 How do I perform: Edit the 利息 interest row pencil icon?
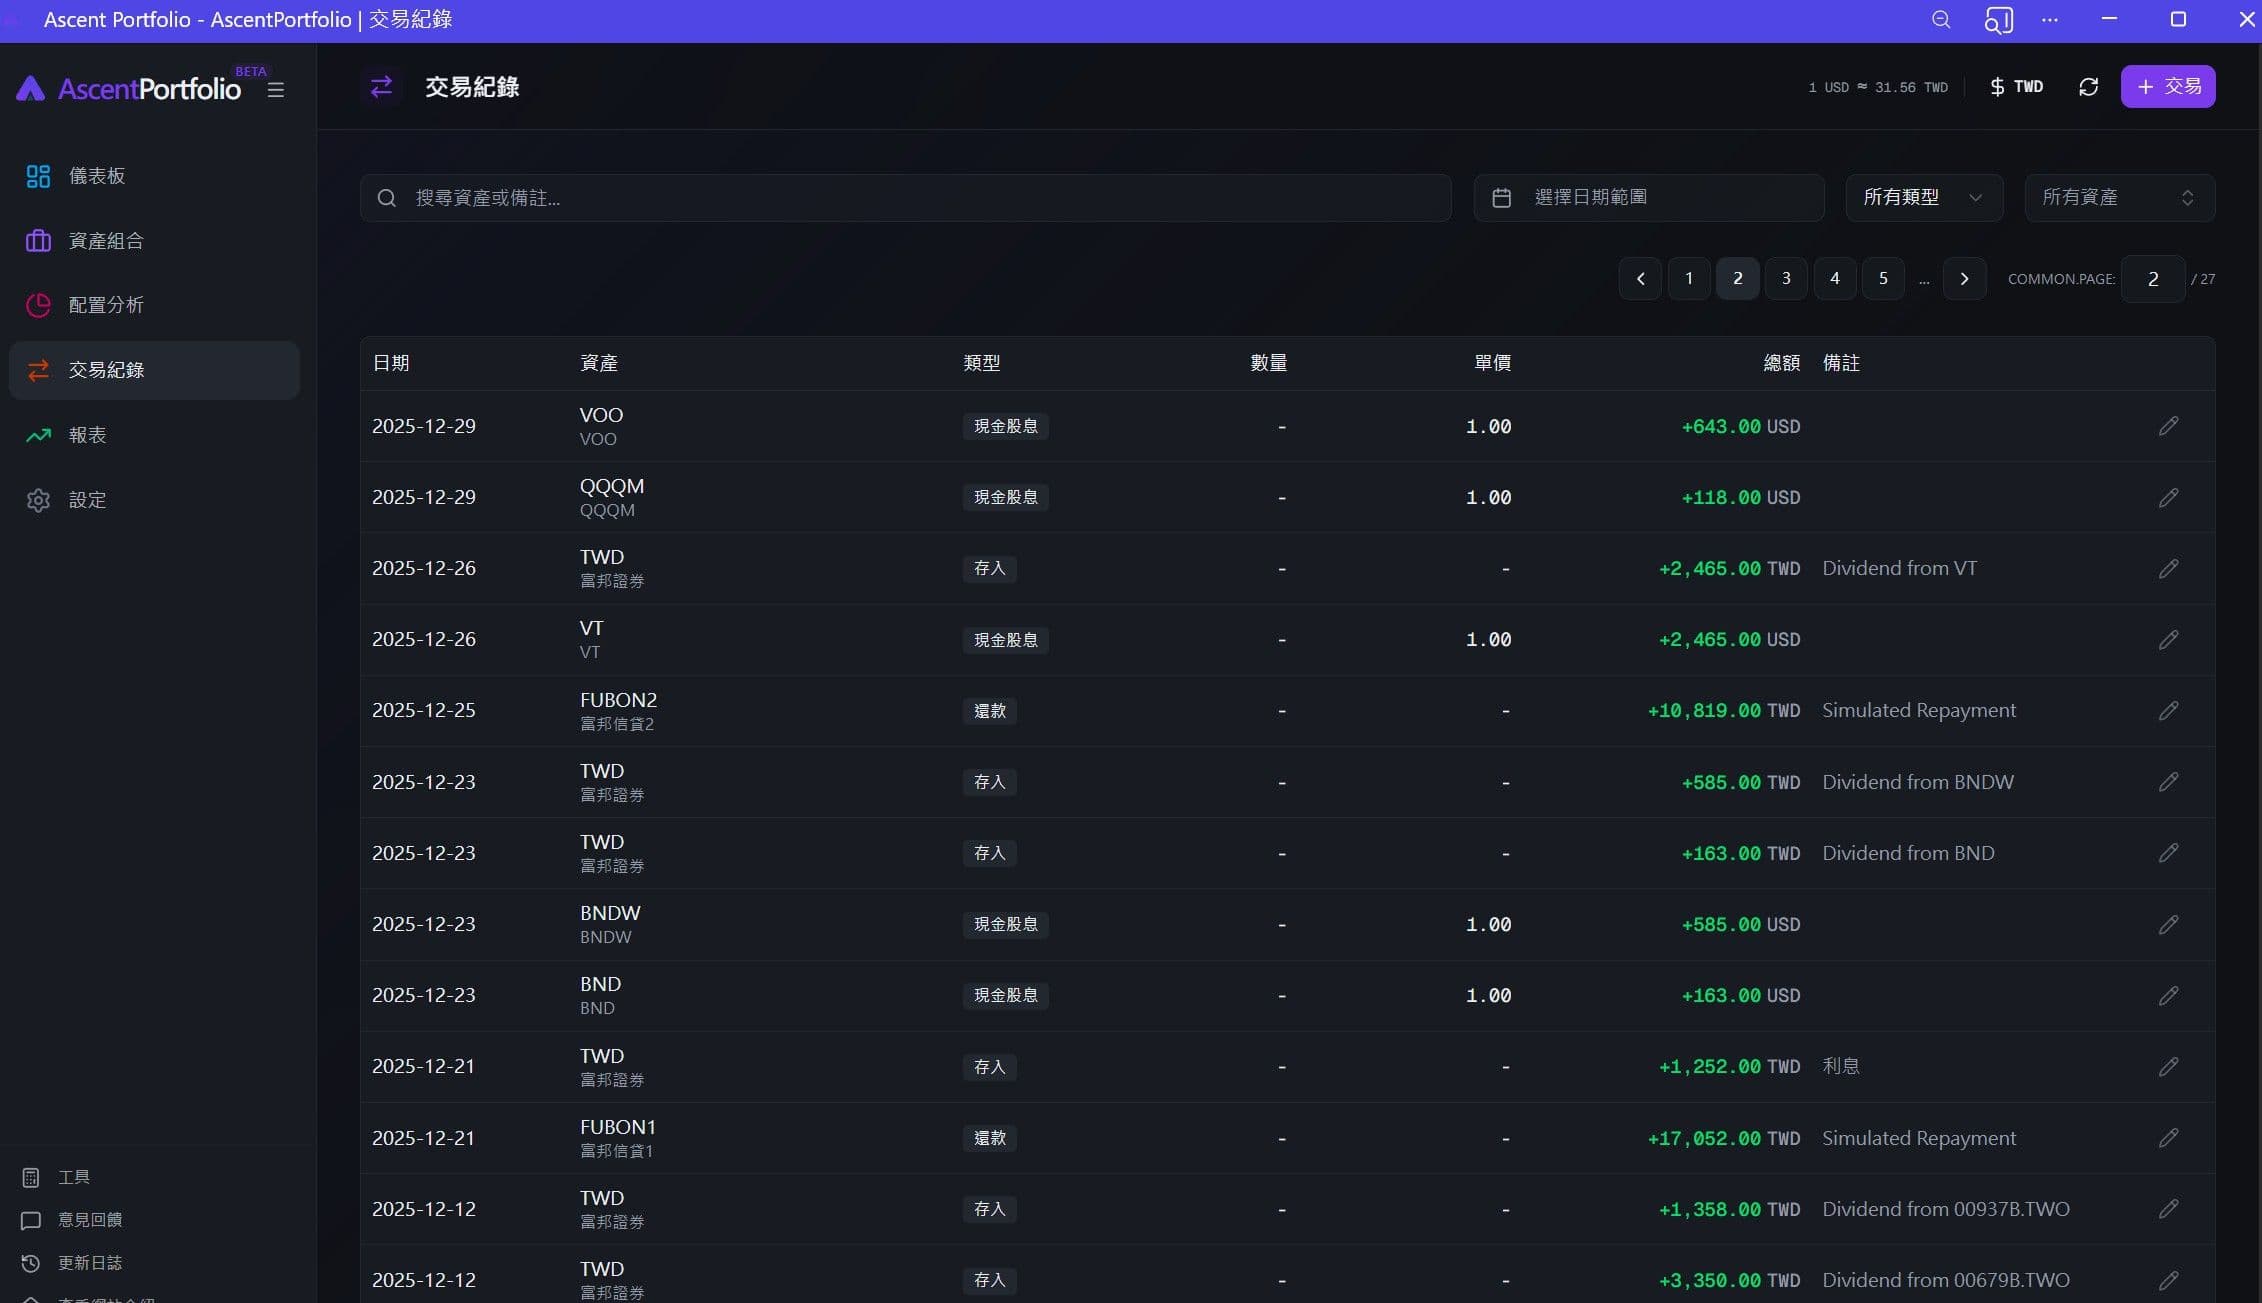(2168, 1067)
